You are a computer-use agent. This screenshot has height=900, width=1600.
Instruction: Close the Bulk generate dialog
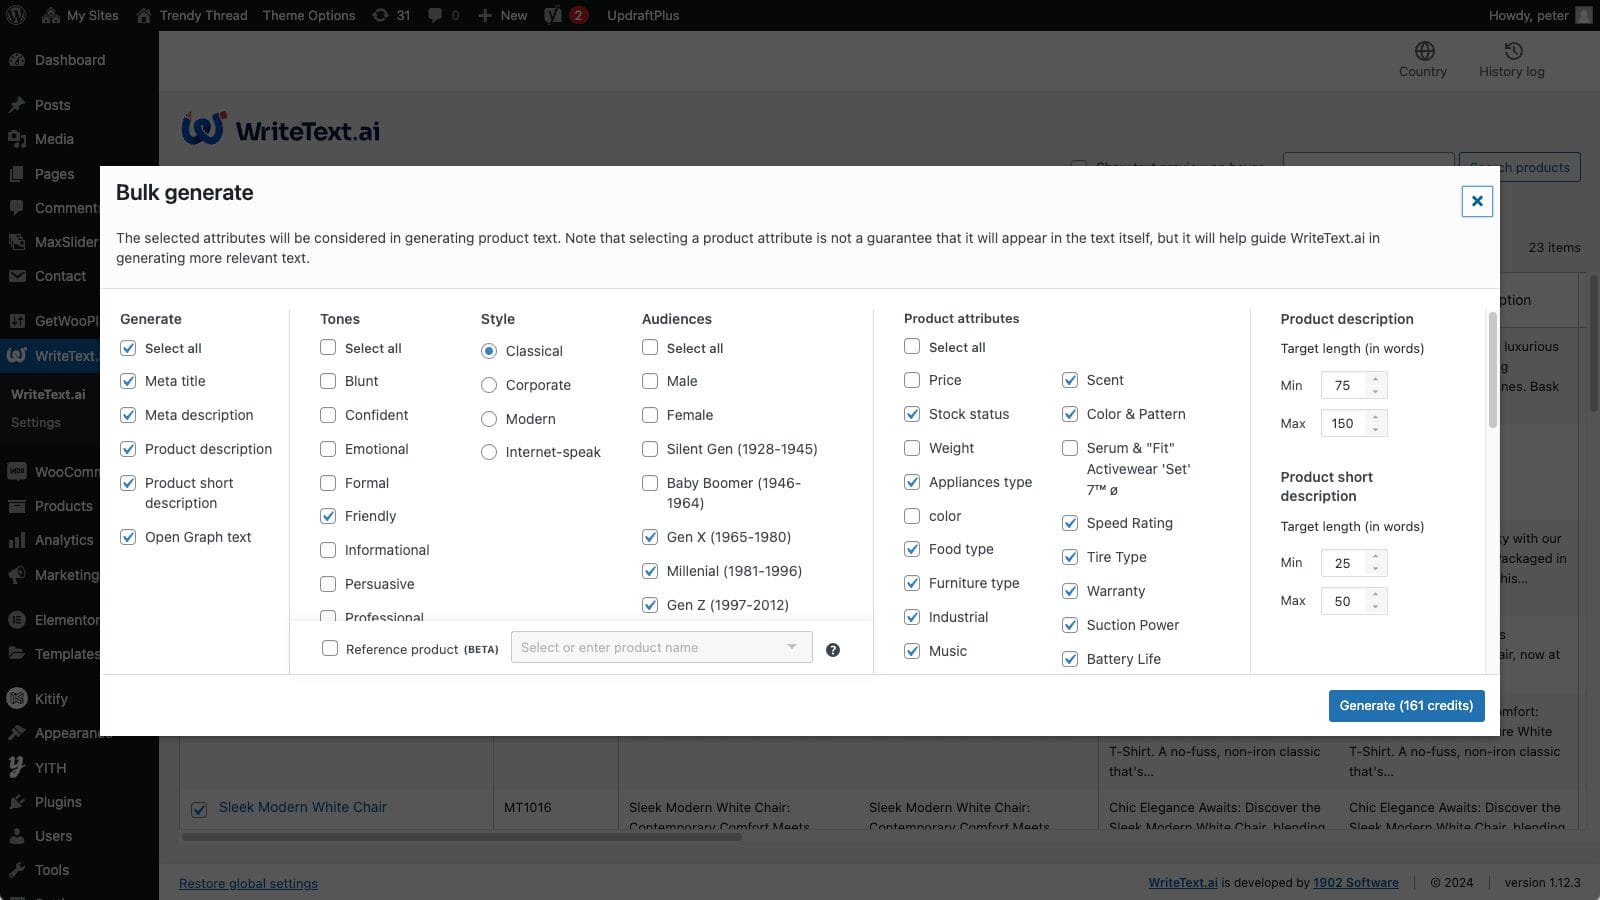pos(1477,201)
